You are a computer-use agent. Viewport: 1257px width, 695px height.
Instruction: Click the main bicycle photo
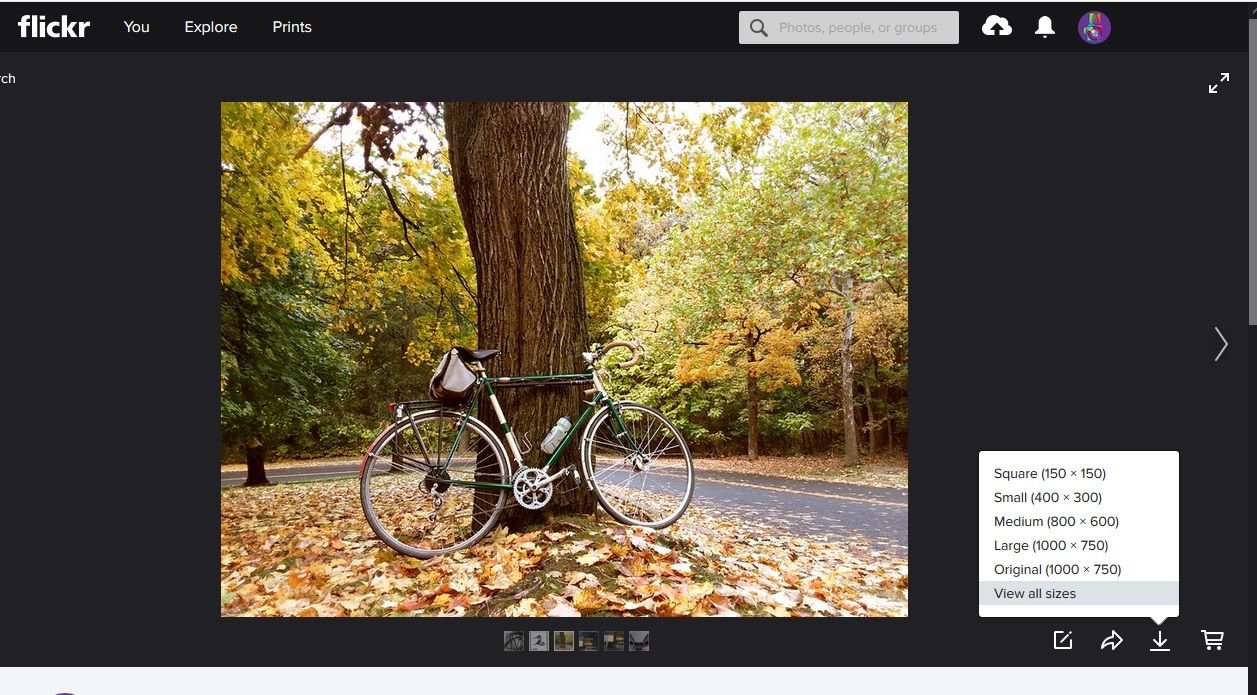(x=564, y=359)
